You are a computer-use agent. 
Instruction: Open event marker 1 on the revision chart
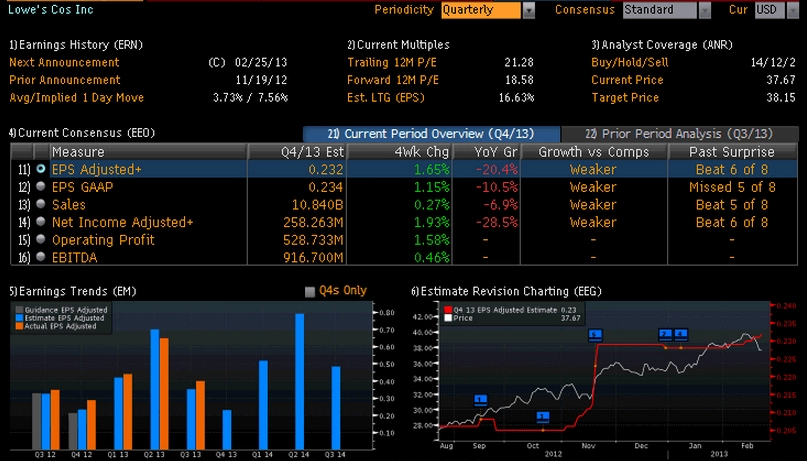point(480,400)
